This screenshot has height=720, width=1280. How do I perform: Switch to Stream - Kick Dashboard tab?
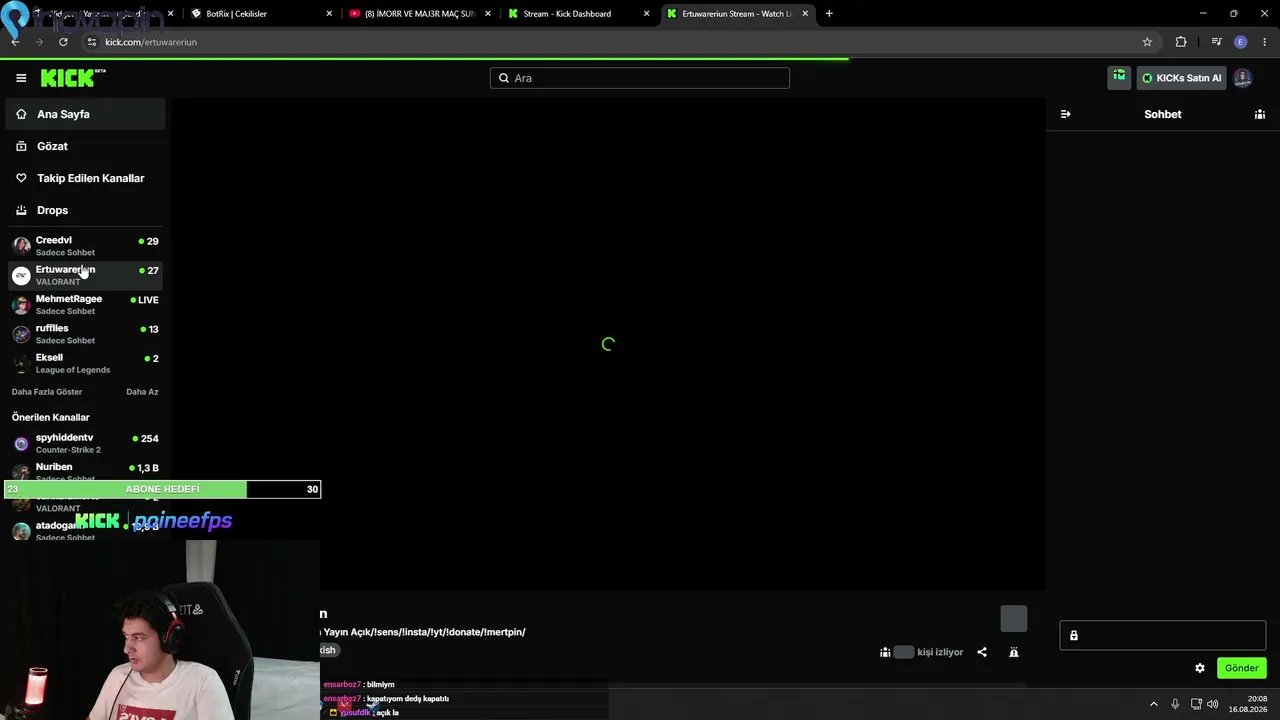pos(579,14)
